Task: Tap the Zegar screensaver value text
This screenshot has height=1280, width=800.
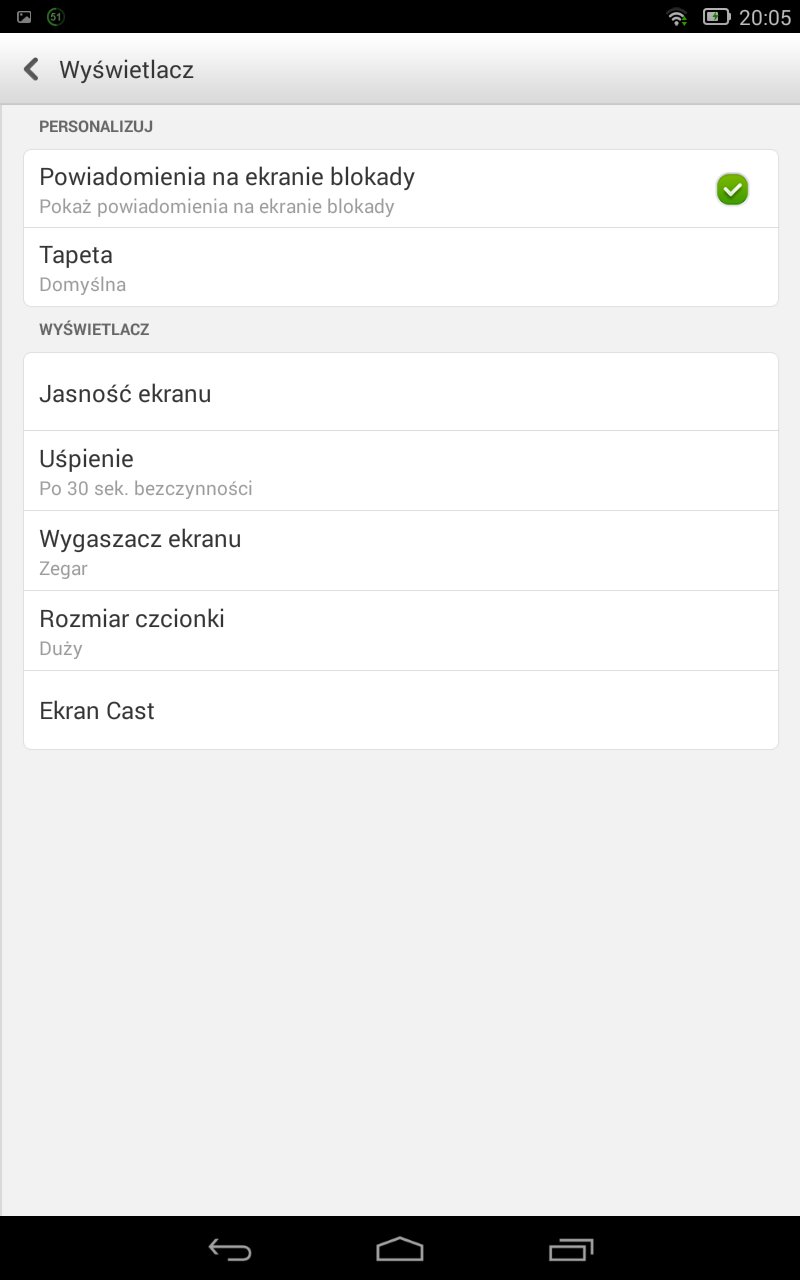Action: coord(63,568)
